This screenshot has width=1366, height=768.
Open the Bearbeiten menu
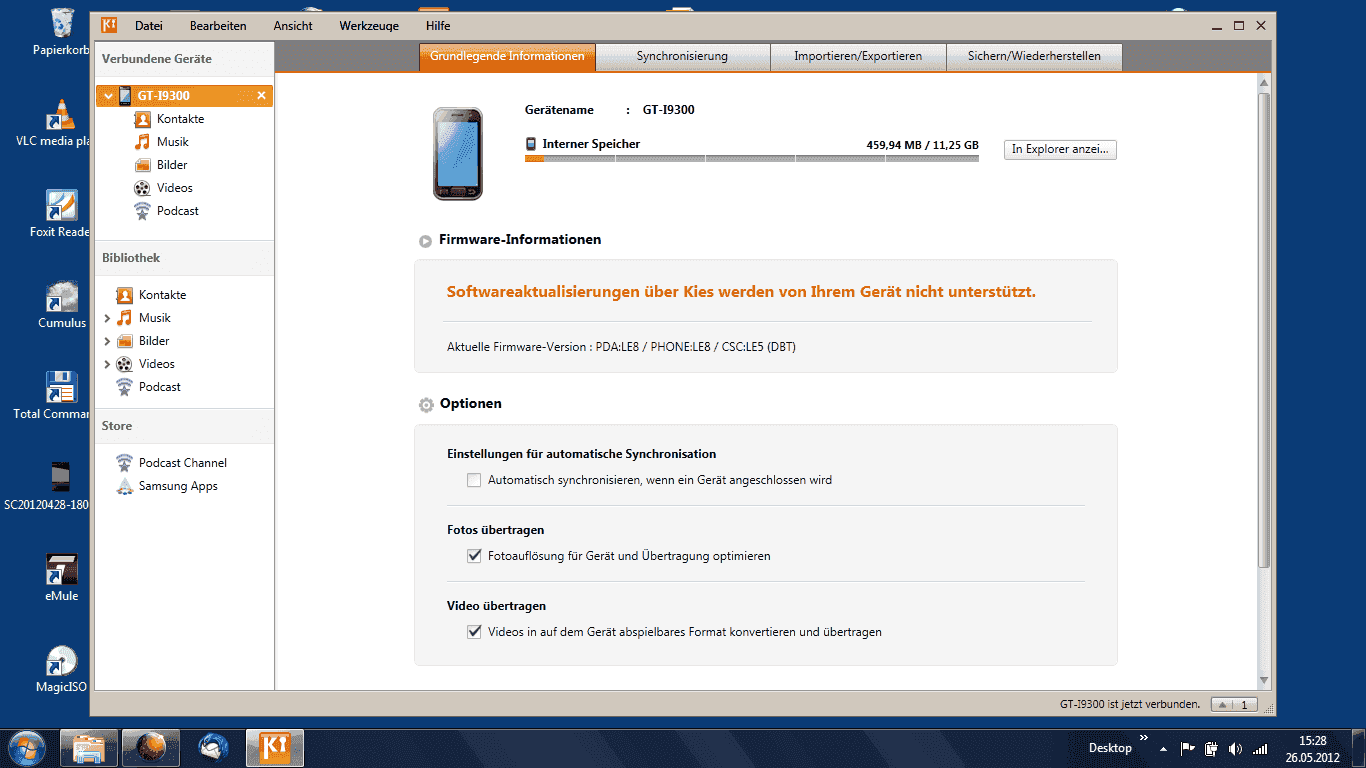218,26
